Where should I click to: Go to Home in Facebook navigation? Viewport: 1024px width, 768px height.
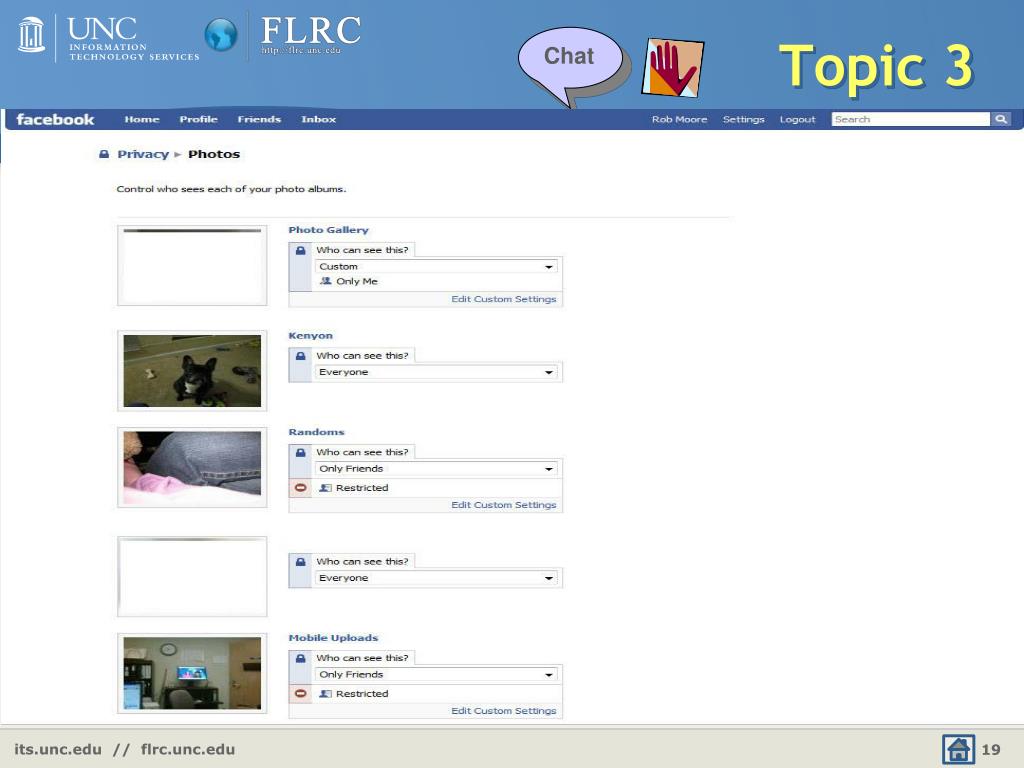[142, 119]
